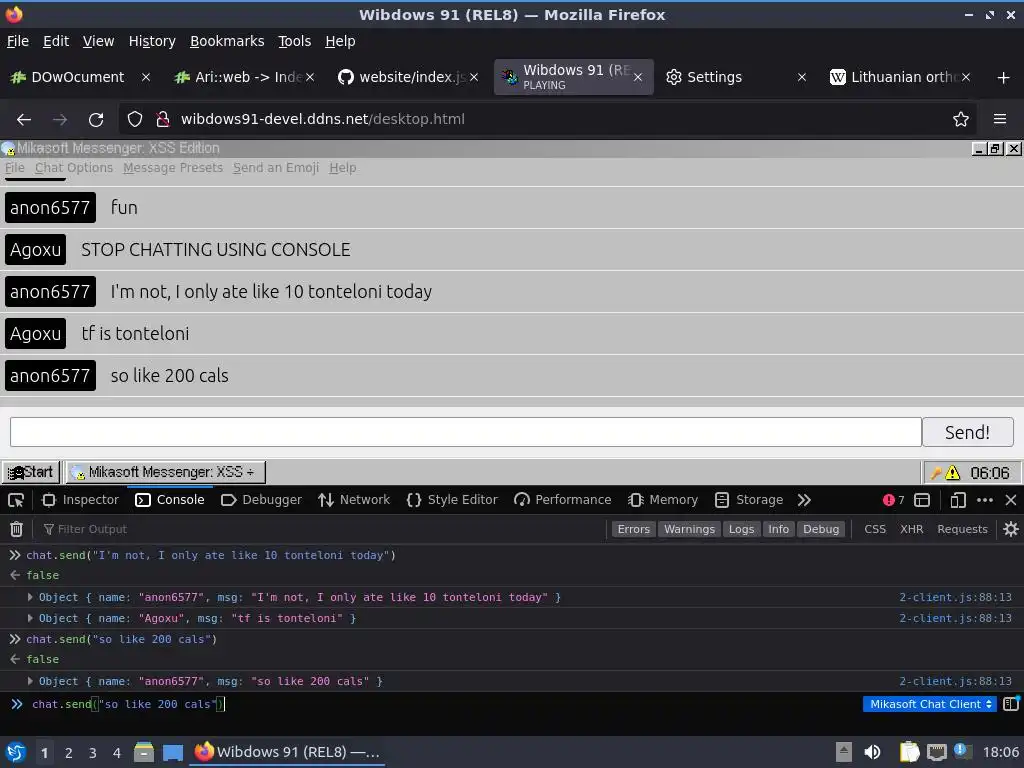The height and width of the screenshot is (768, 1024).
Task: Open the desktop application launcher icon
Action: point(15,752)
